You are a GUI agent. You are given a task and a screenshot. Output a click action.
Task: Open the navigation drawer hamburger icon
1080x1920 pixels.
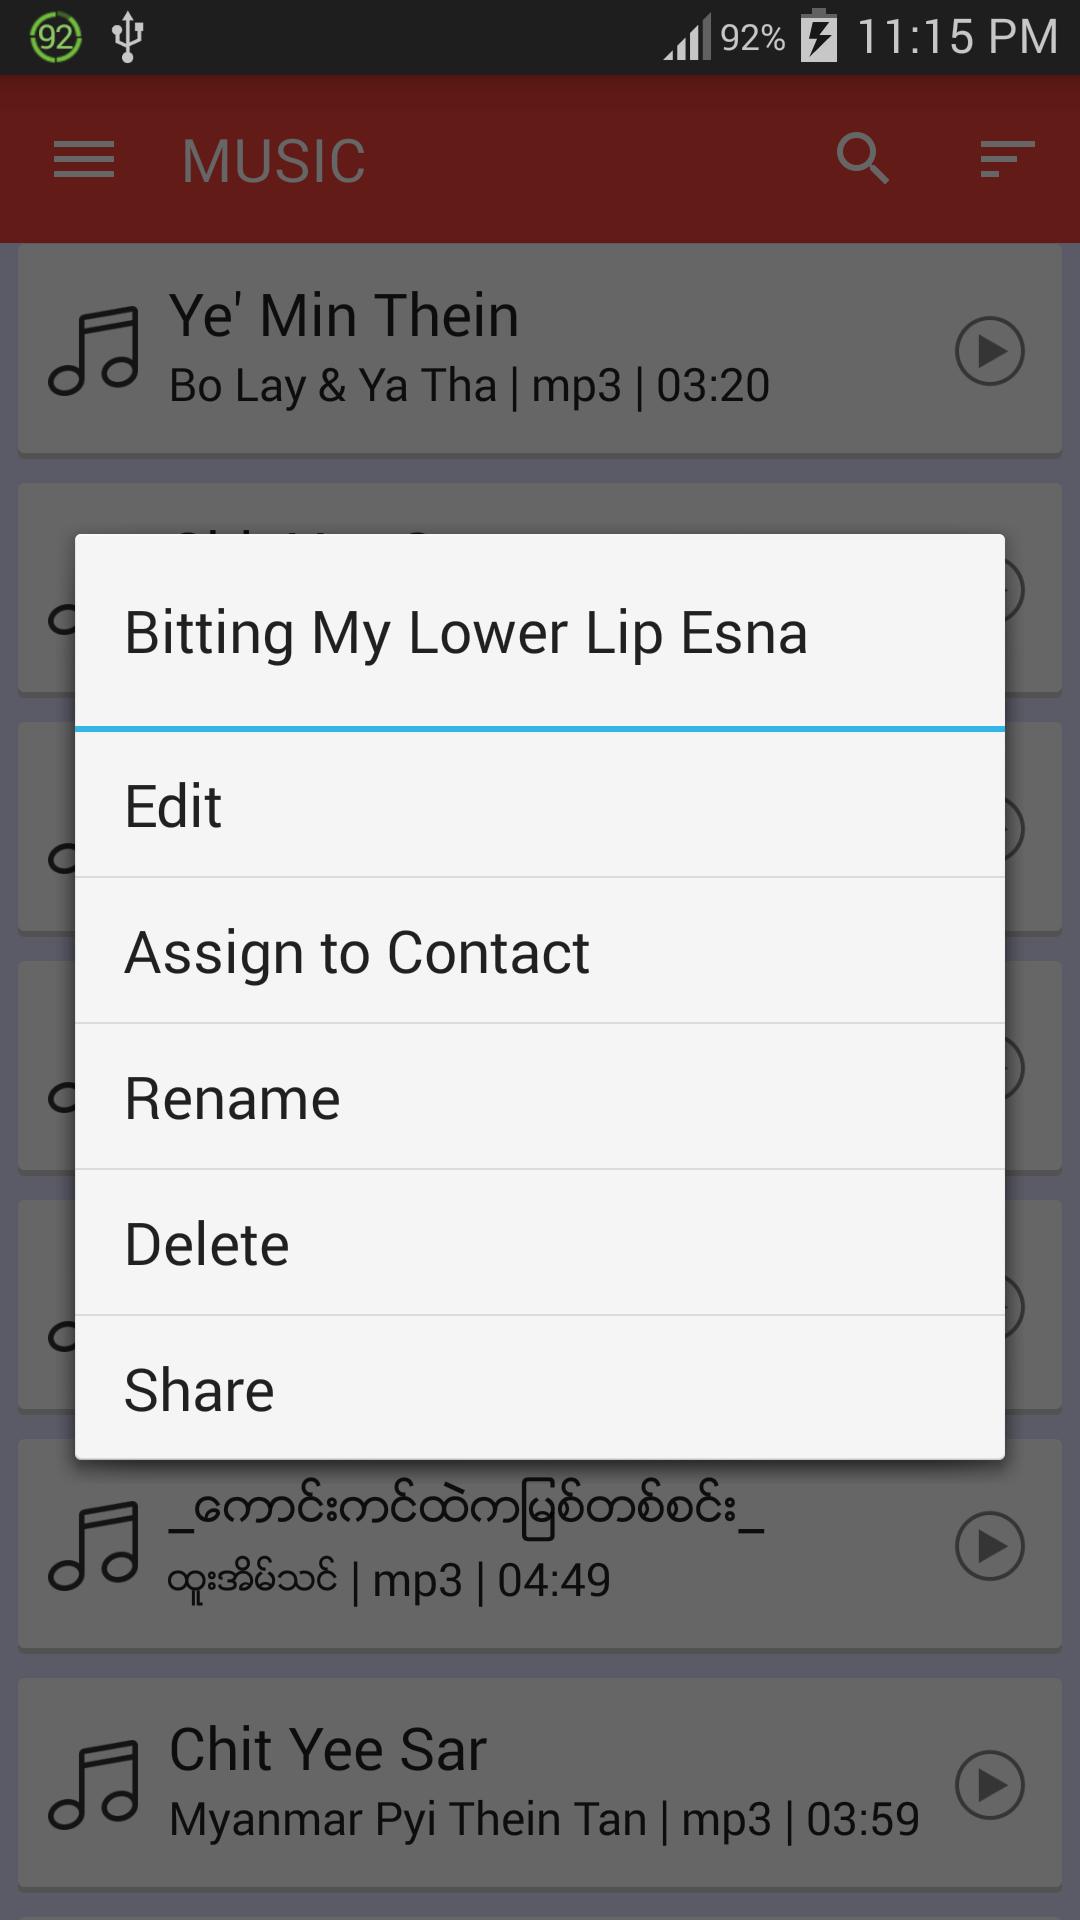(83, 159)
